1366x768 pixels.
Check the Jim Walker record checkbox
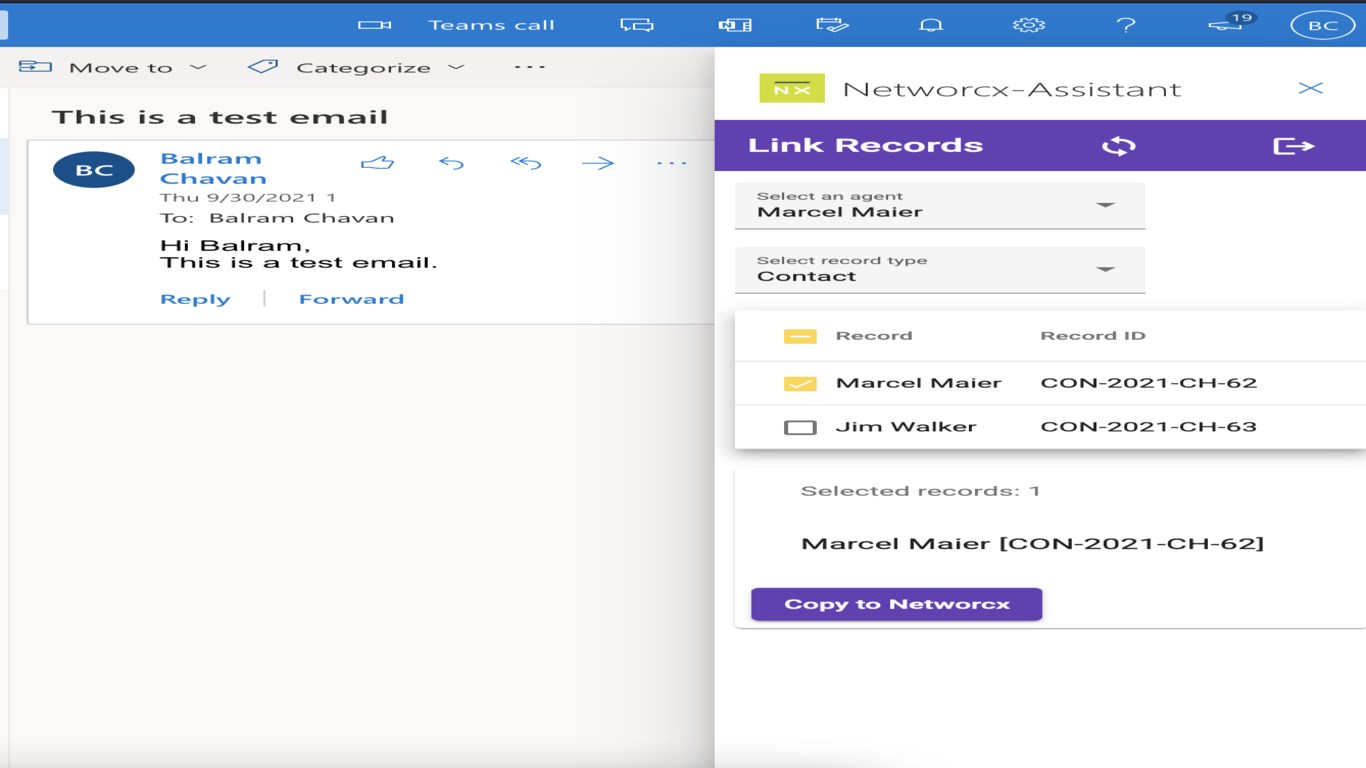point(800,427)
